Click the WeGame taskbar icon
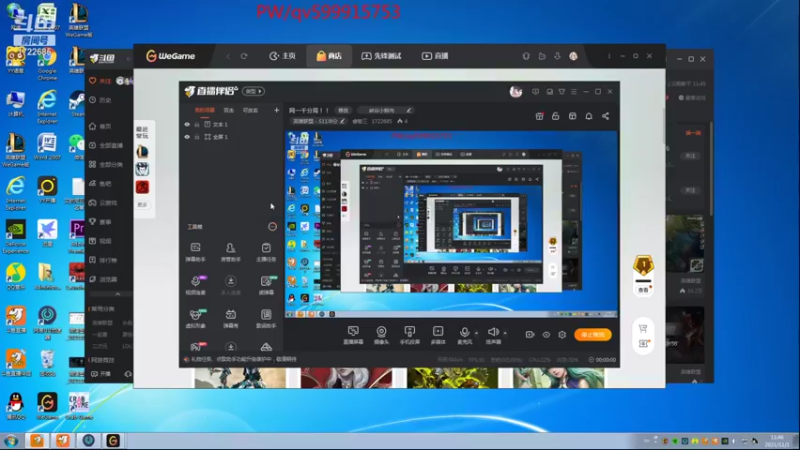This screenshot has height=450, width=800. click(x=113, y=440)
